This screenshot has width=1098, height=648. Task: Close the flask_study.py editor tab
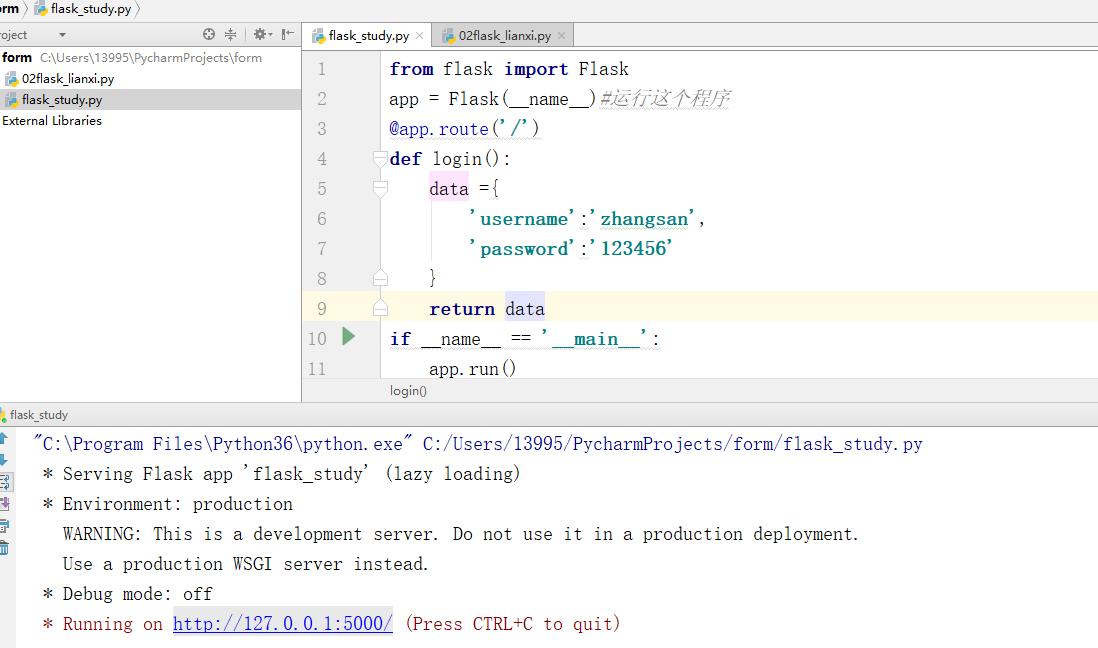click(x=419, y=36)
